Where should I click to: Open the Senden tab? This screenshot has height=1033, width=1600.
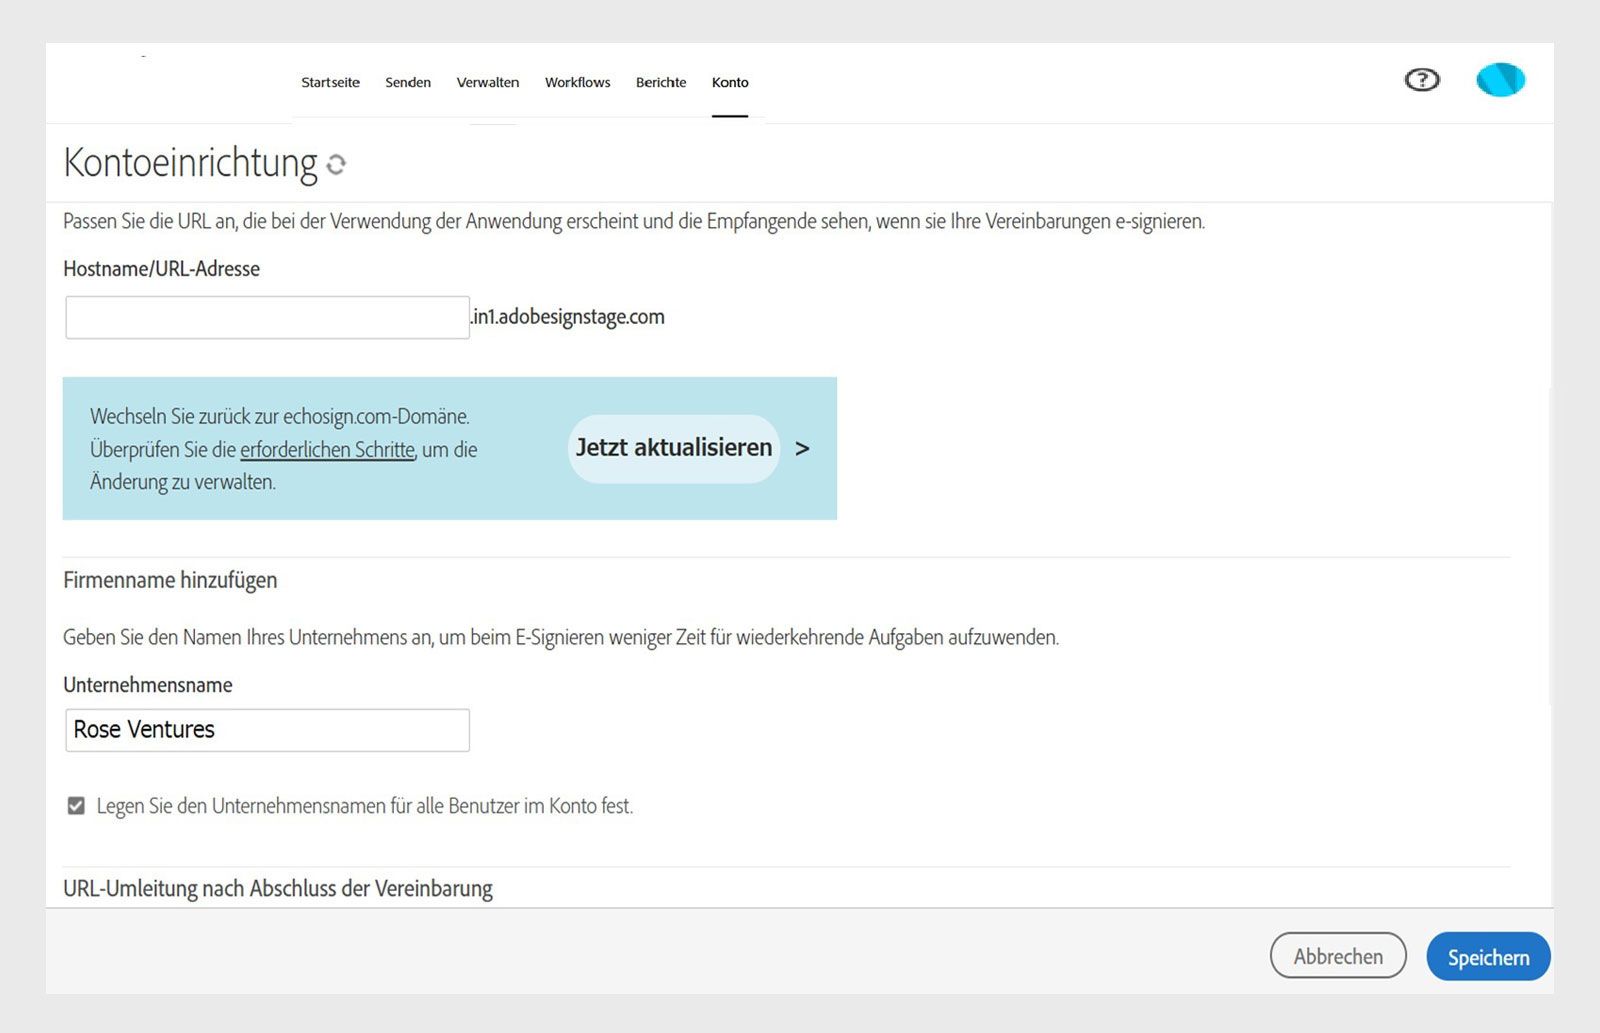407,82
